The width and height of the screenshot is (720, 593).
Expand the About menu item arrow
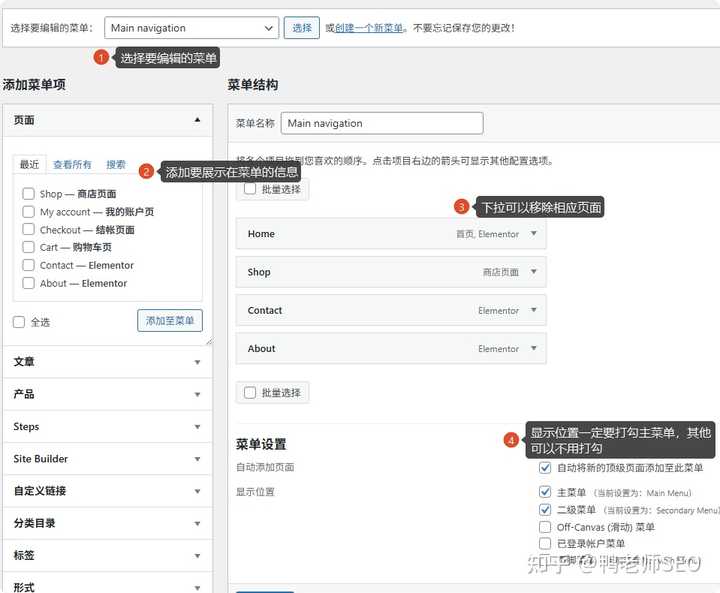(534, 349)
